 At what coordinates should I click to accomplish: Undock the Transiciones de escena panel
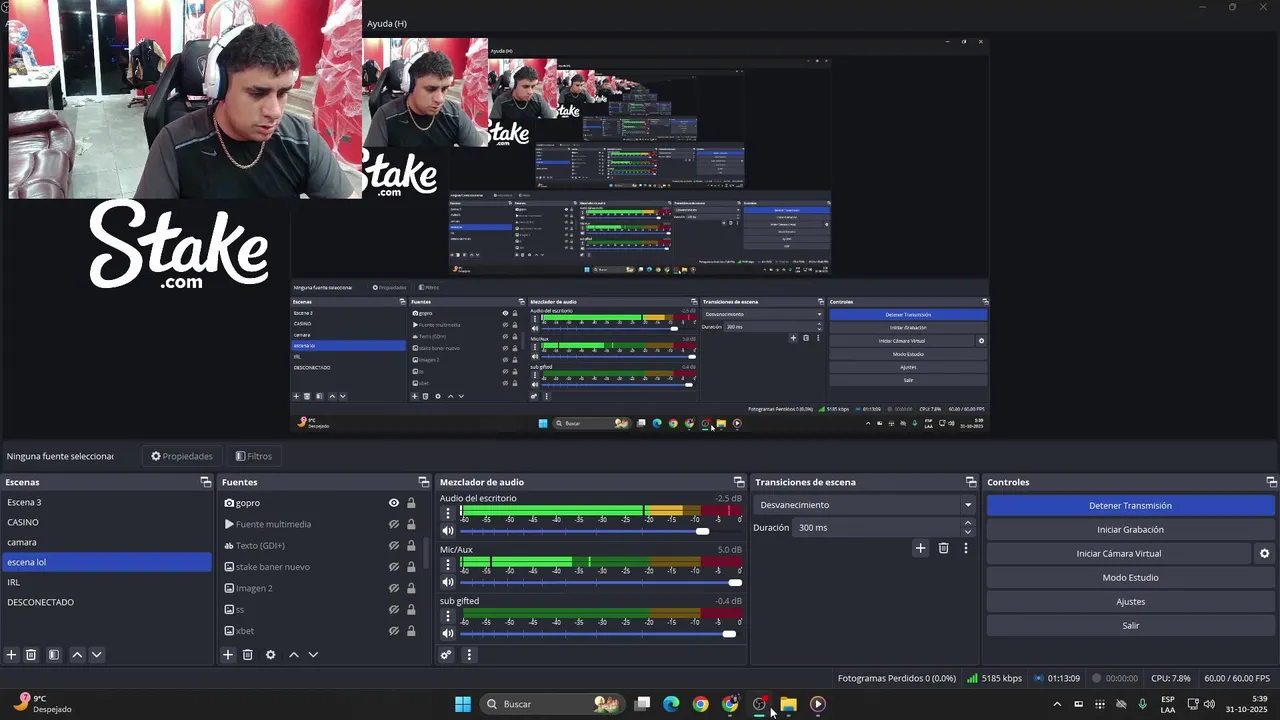(971, 482)
